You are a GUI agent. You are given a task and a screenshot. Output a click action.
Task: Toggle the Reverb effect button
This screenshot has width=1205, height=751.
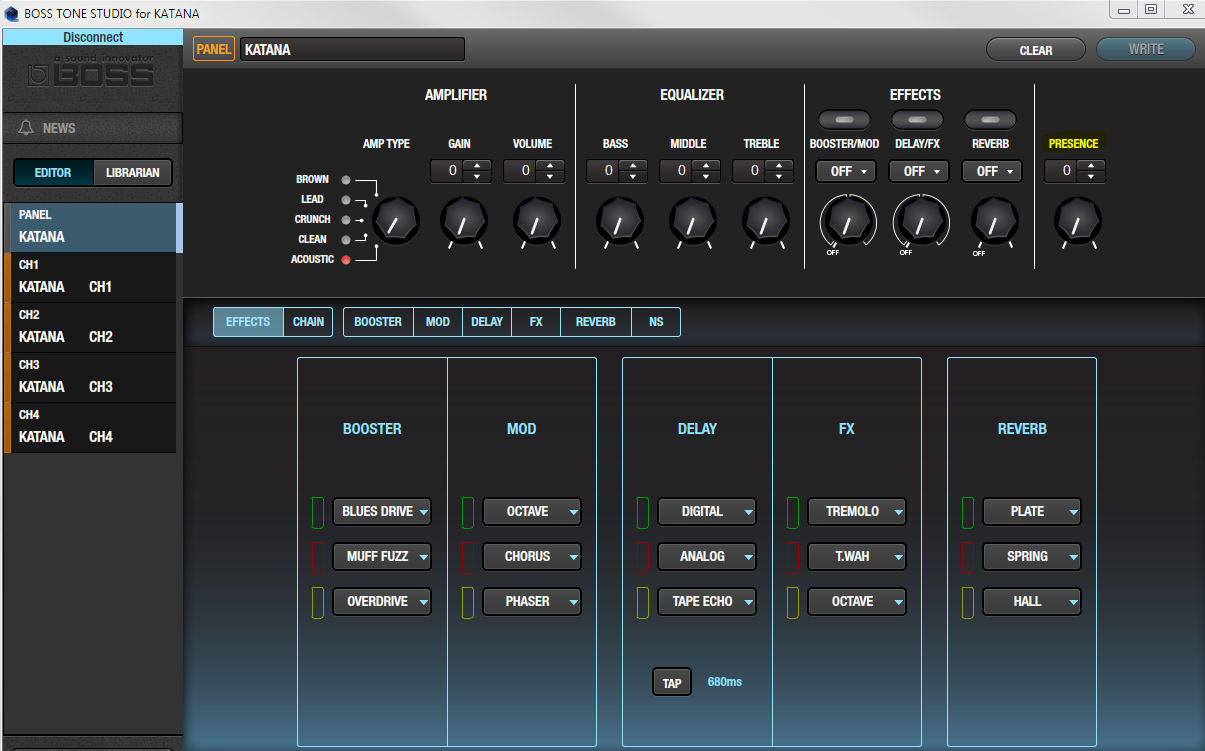pos(991,120)
